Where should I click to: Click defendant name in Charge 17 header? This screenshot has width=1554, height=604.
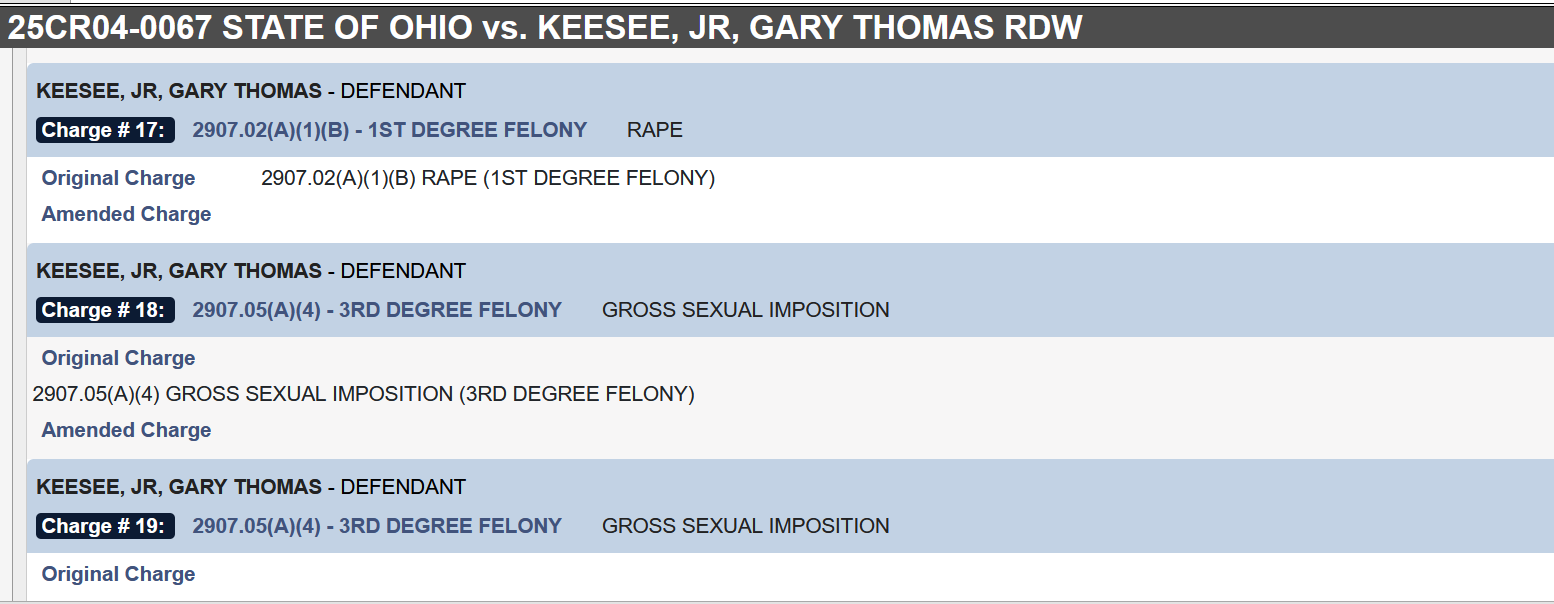(x=179, y=91)
